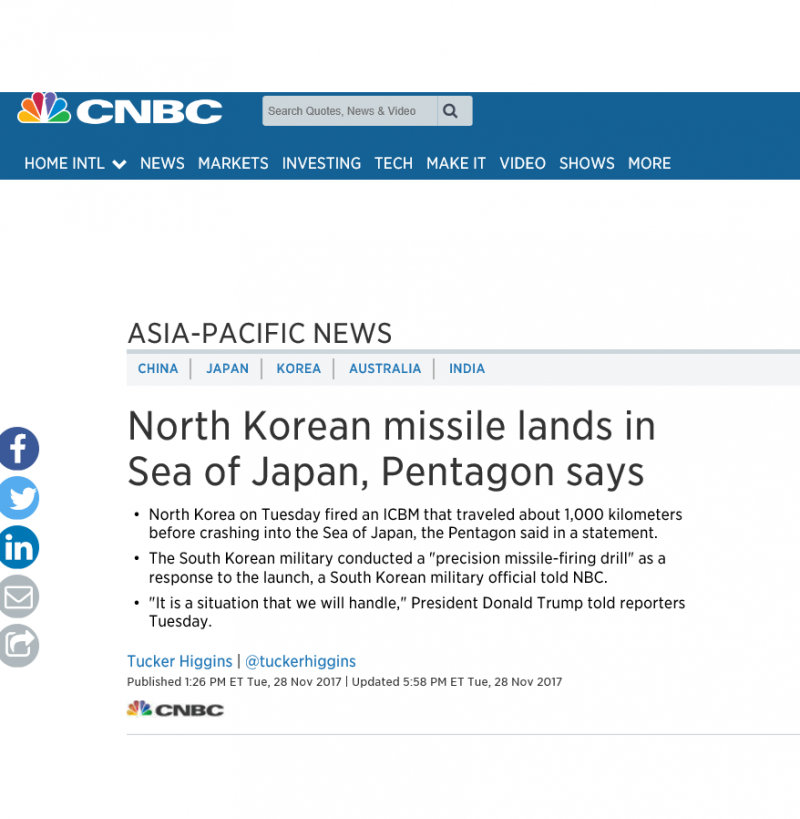Screen dimensions: 800x819
Task: Focus the Search Quotes, News & Video field
Action: 349,111
